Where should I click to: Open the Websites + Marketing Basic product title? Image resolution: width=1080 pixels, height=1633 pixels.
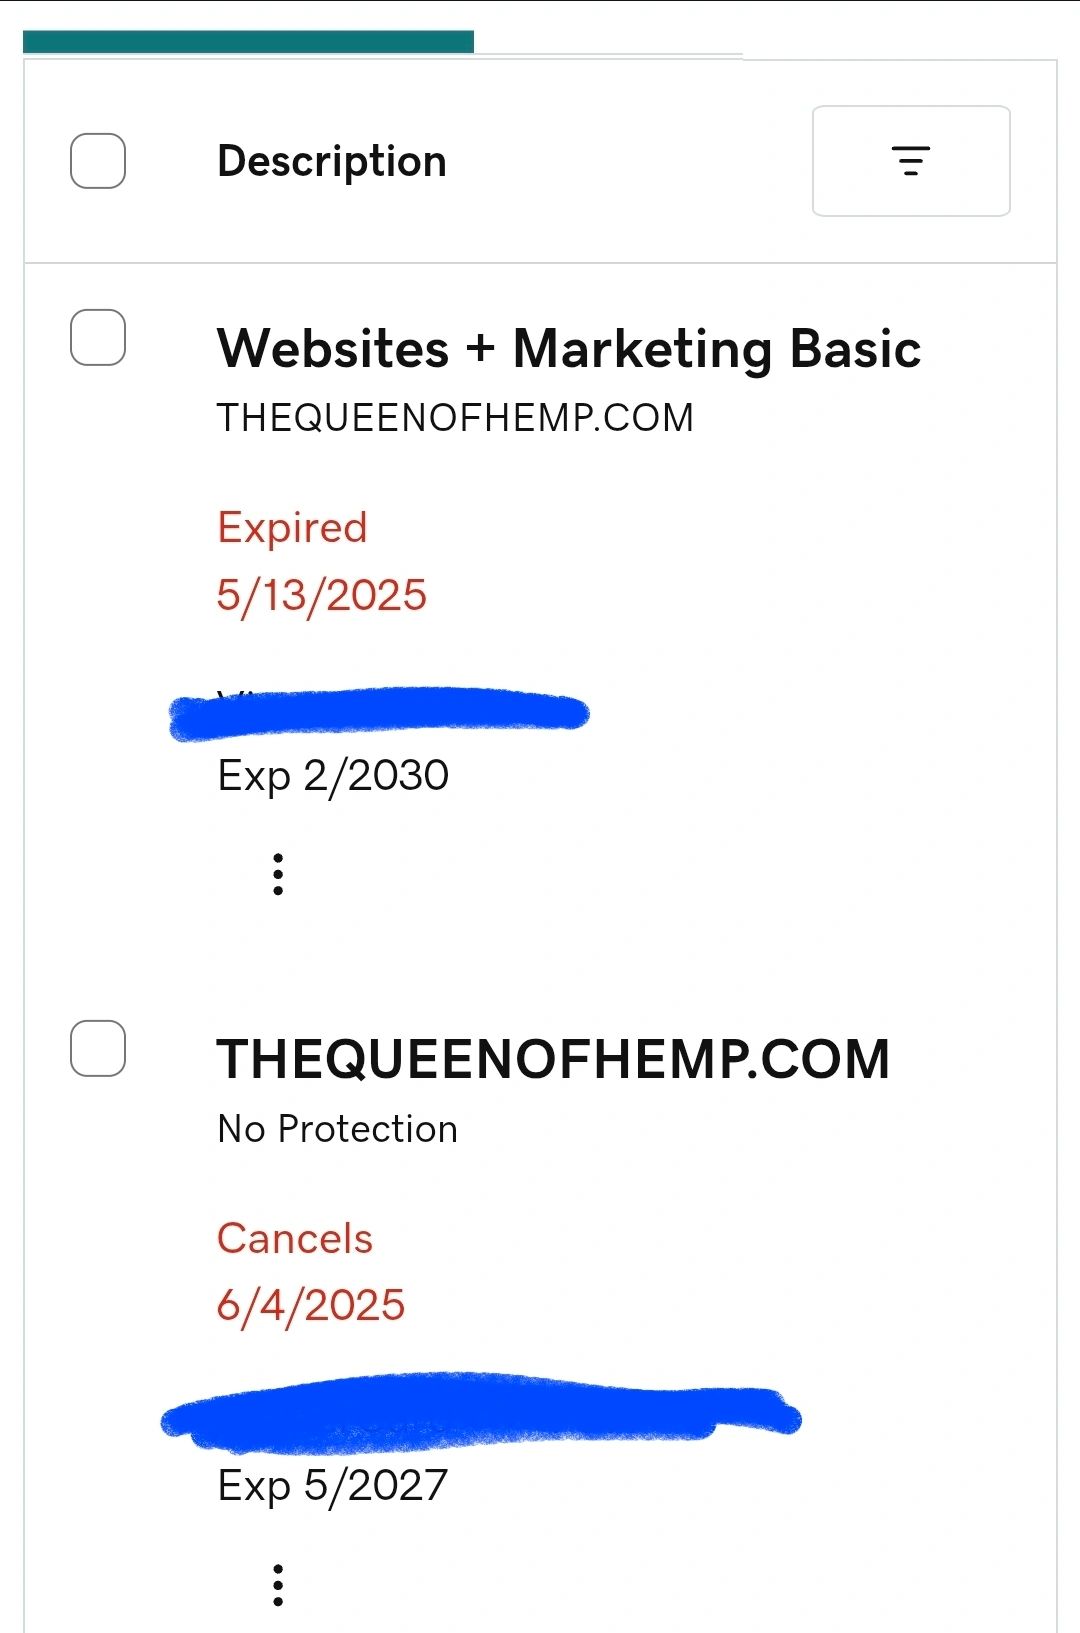(568, 349)
